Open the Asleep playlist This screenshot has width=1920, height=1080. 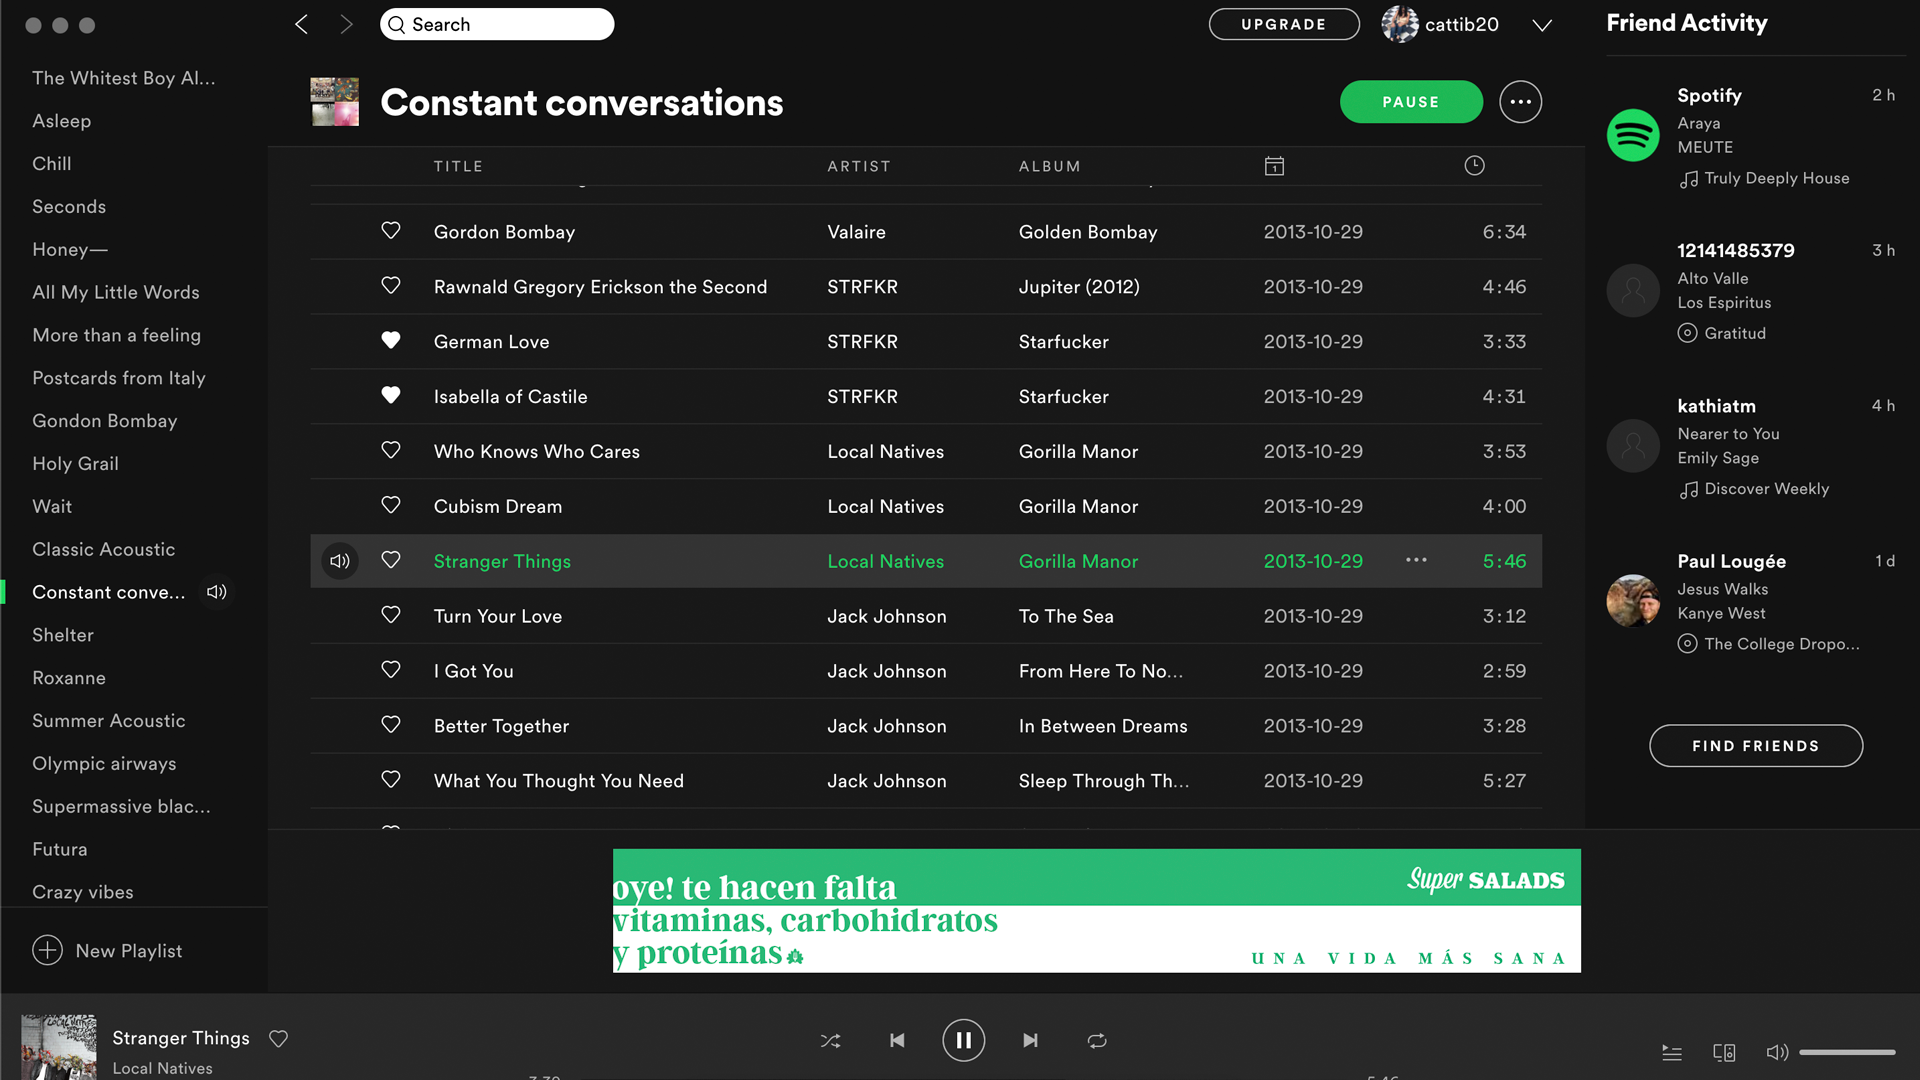coord(61,121)
